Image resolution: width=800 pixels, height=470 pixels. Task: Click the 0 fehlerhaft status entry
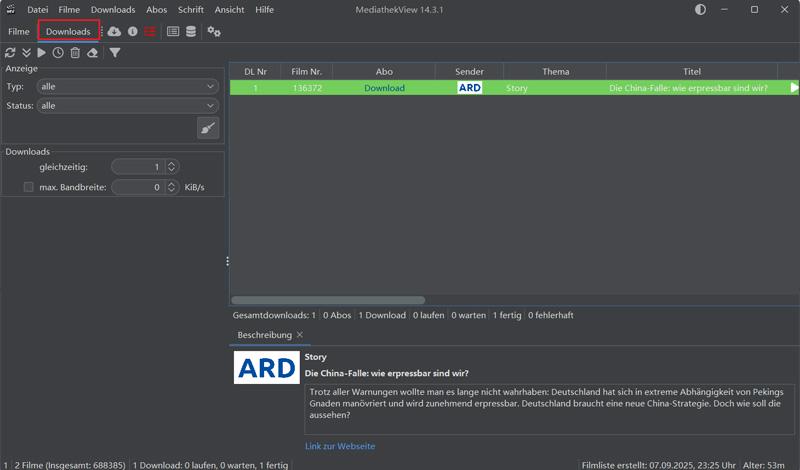(x=551, y=315)
